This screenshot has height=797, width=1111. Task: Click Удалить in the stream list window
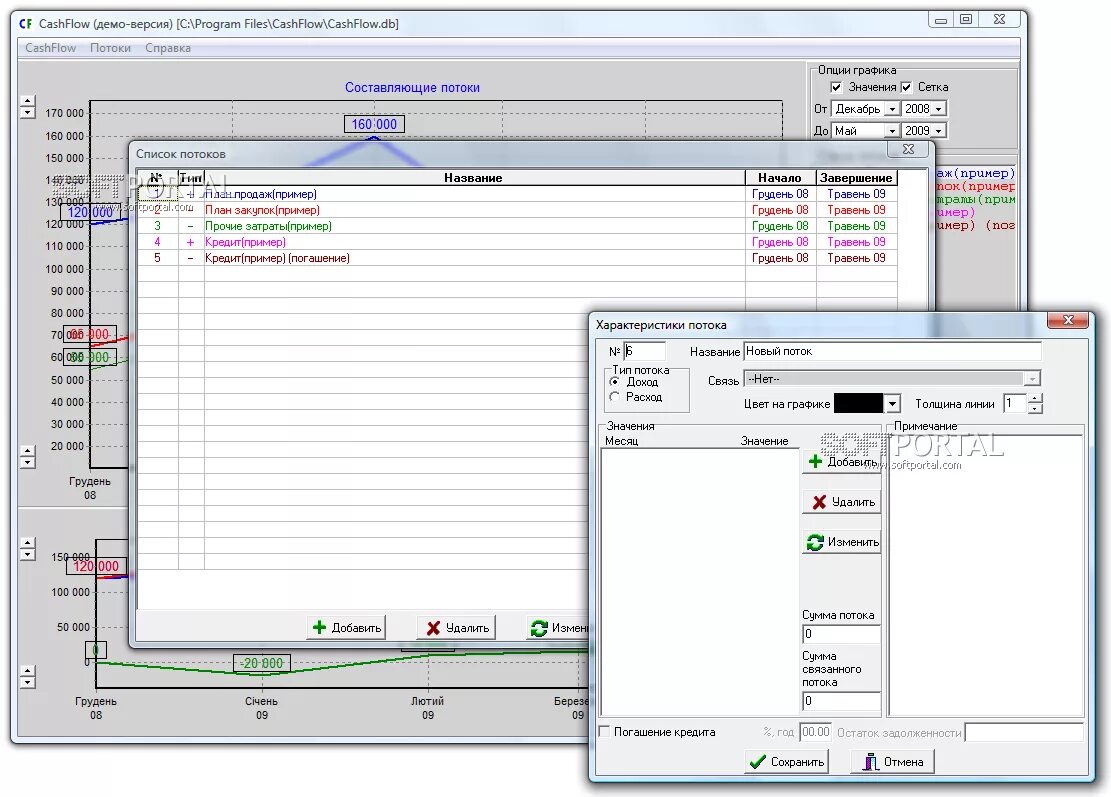point(457,628)
